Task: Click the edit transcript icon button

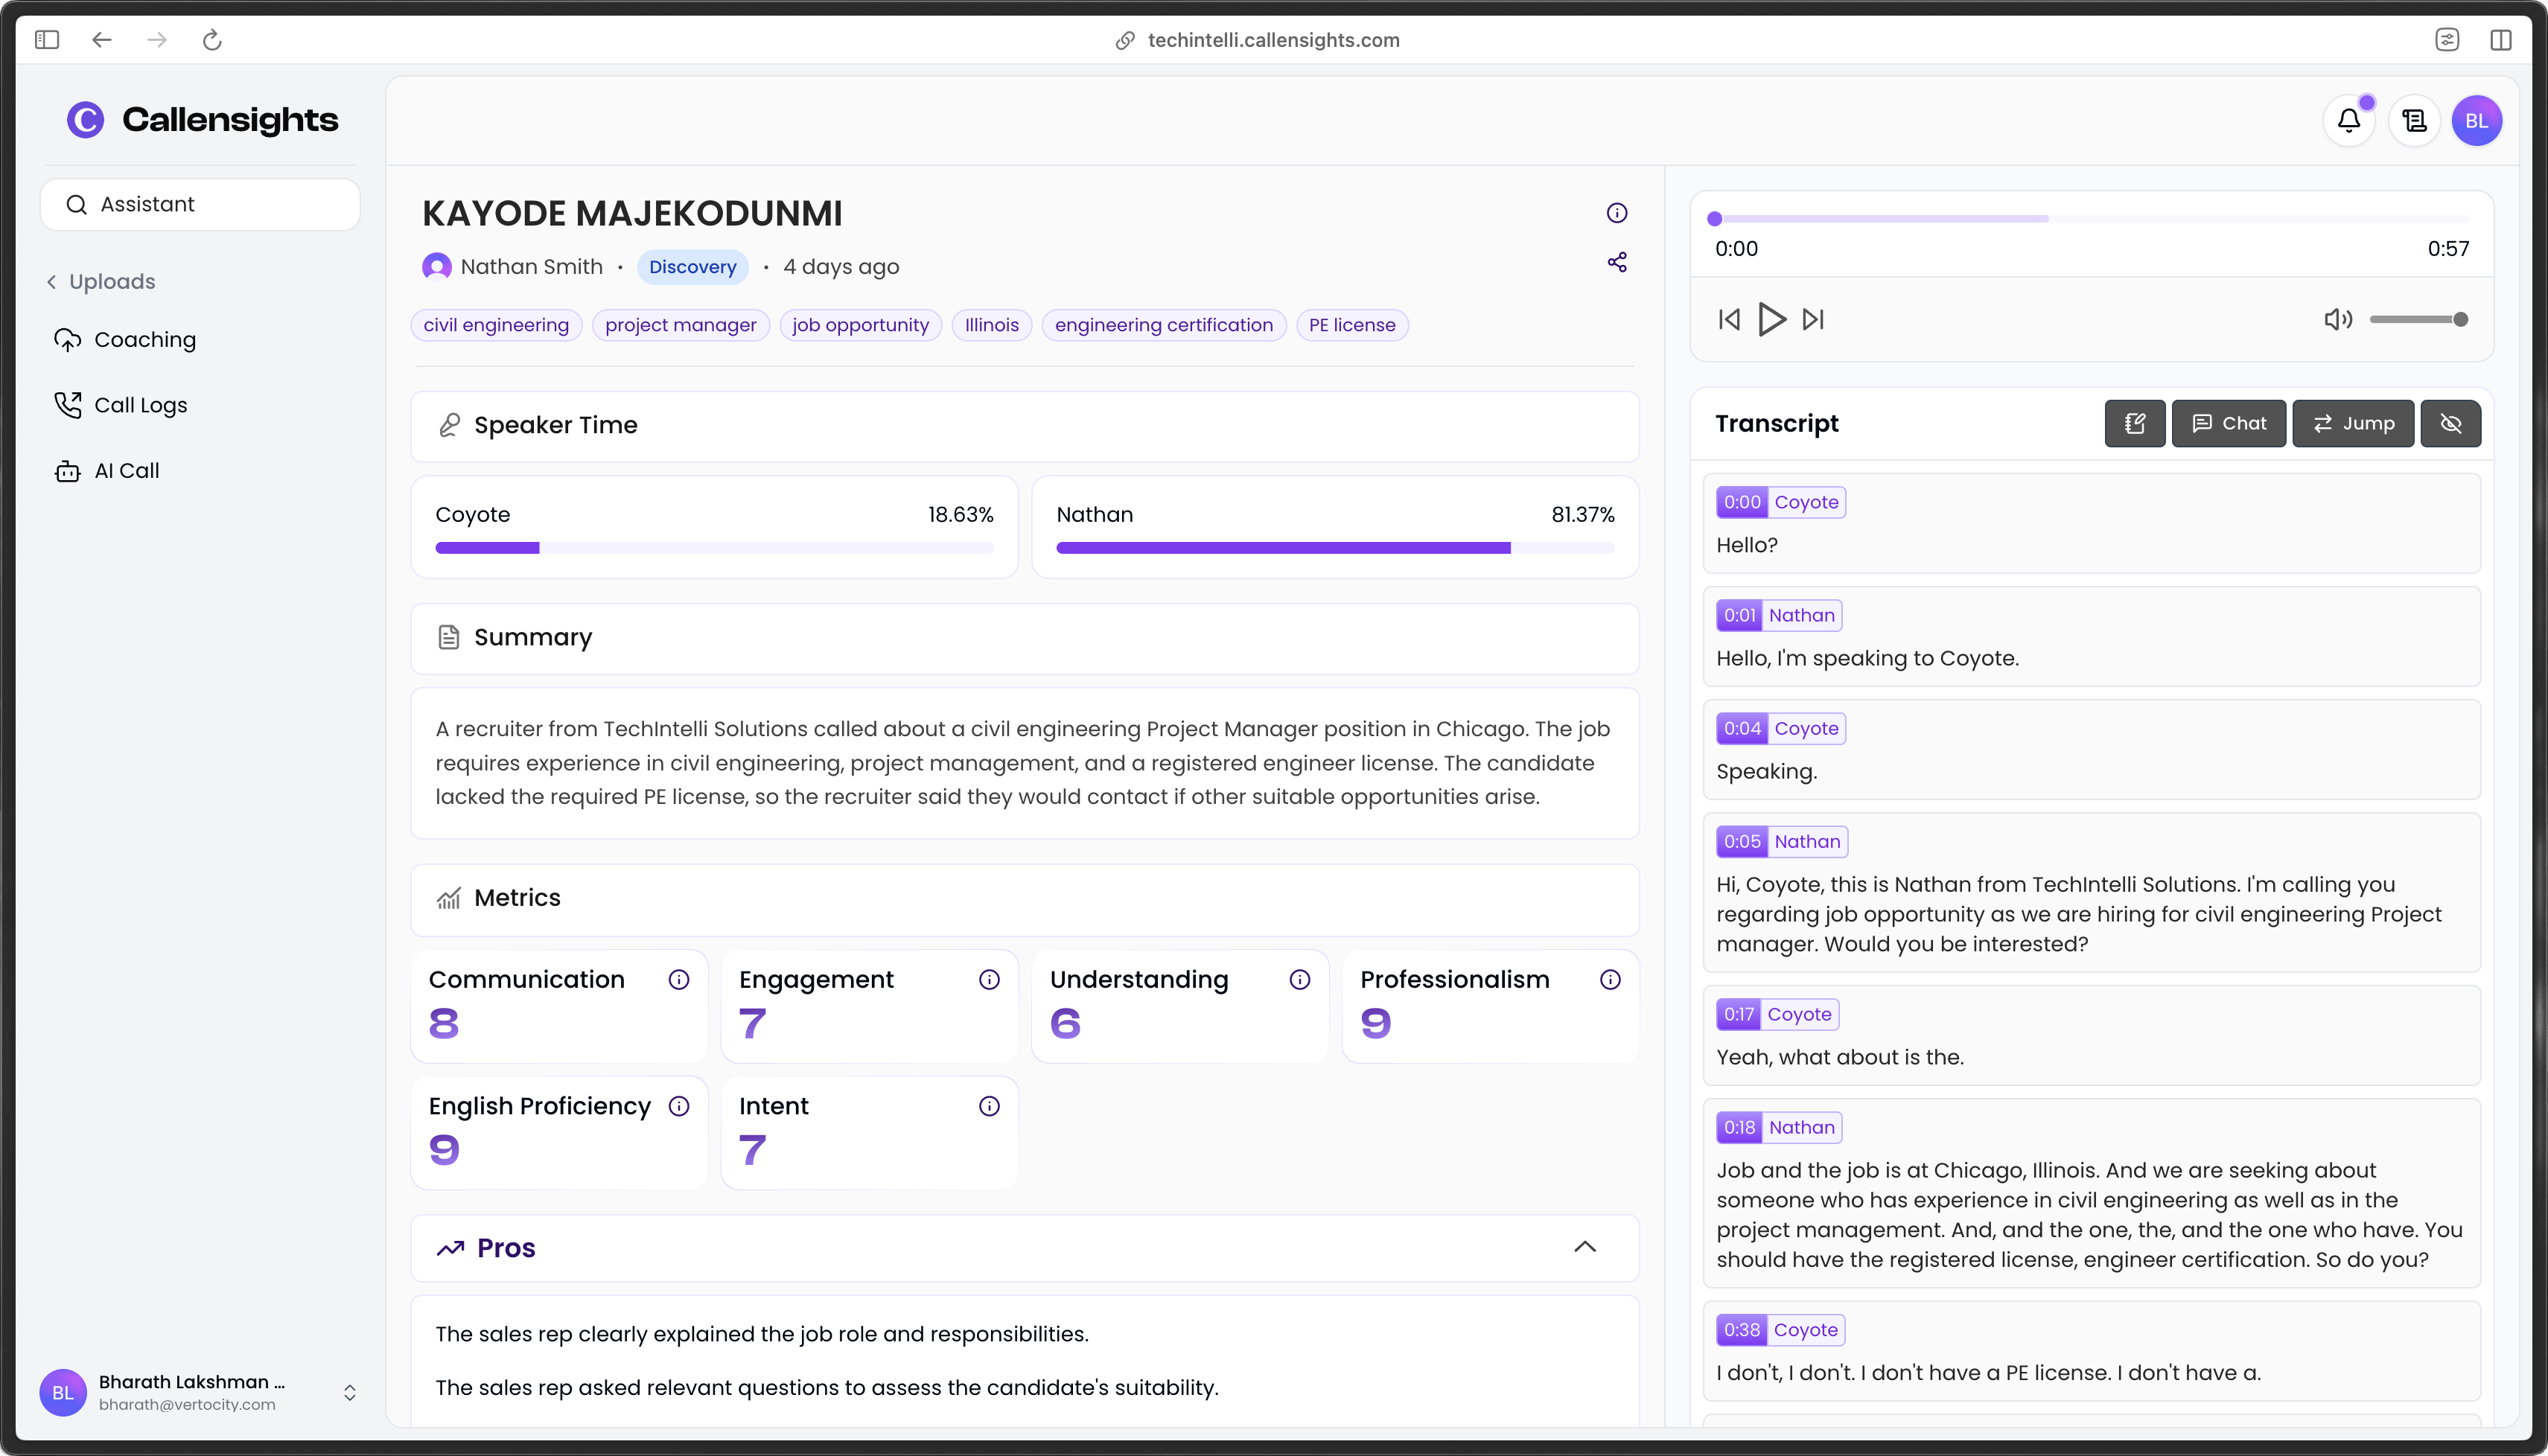Action: point(2135,423)
